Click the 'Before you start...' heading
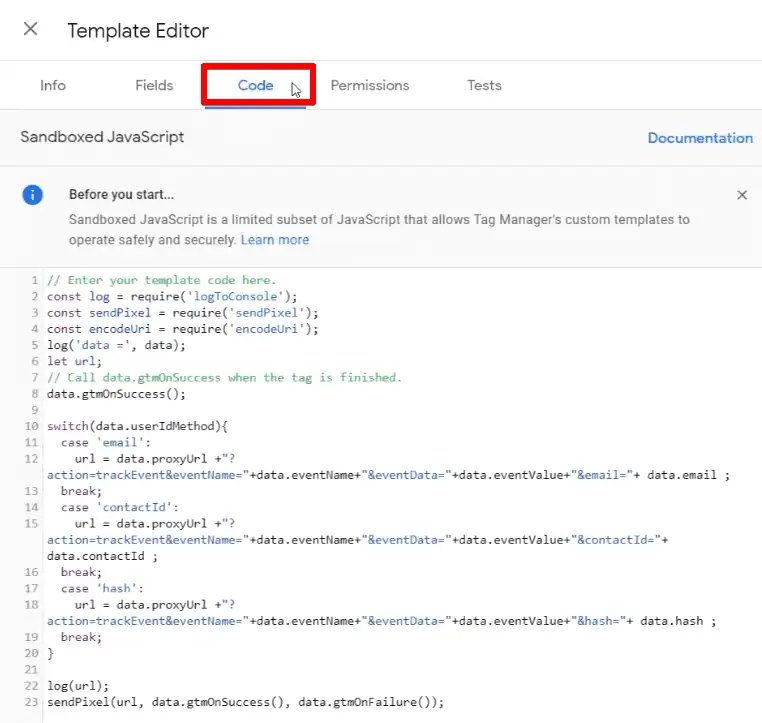Screen dimensions: 762x723 pyautogui.click(x=121, y=194)
